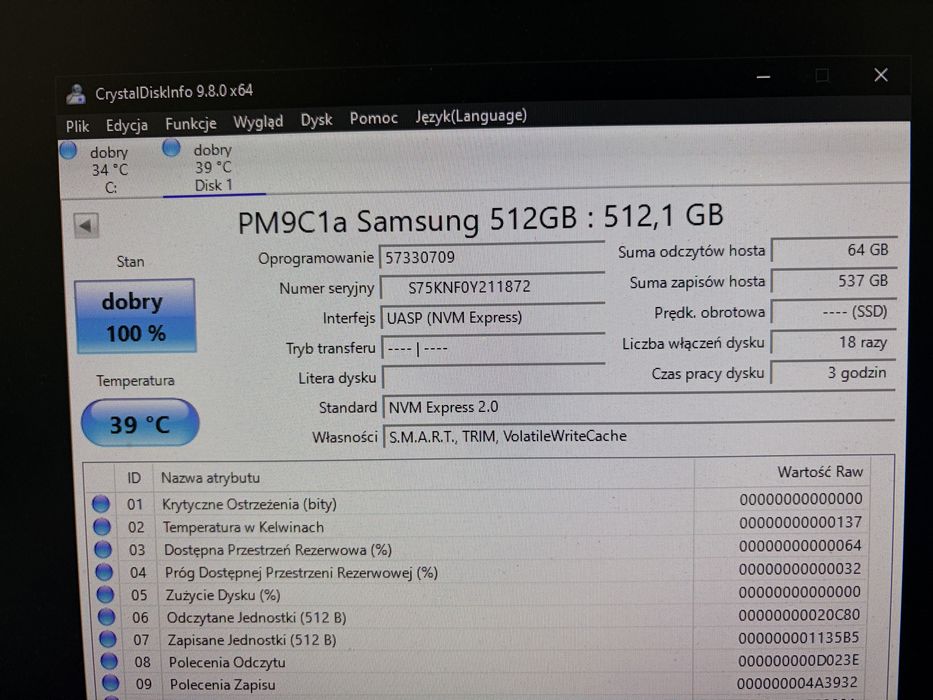Open the Plik menu

click(x=77, y=126)
